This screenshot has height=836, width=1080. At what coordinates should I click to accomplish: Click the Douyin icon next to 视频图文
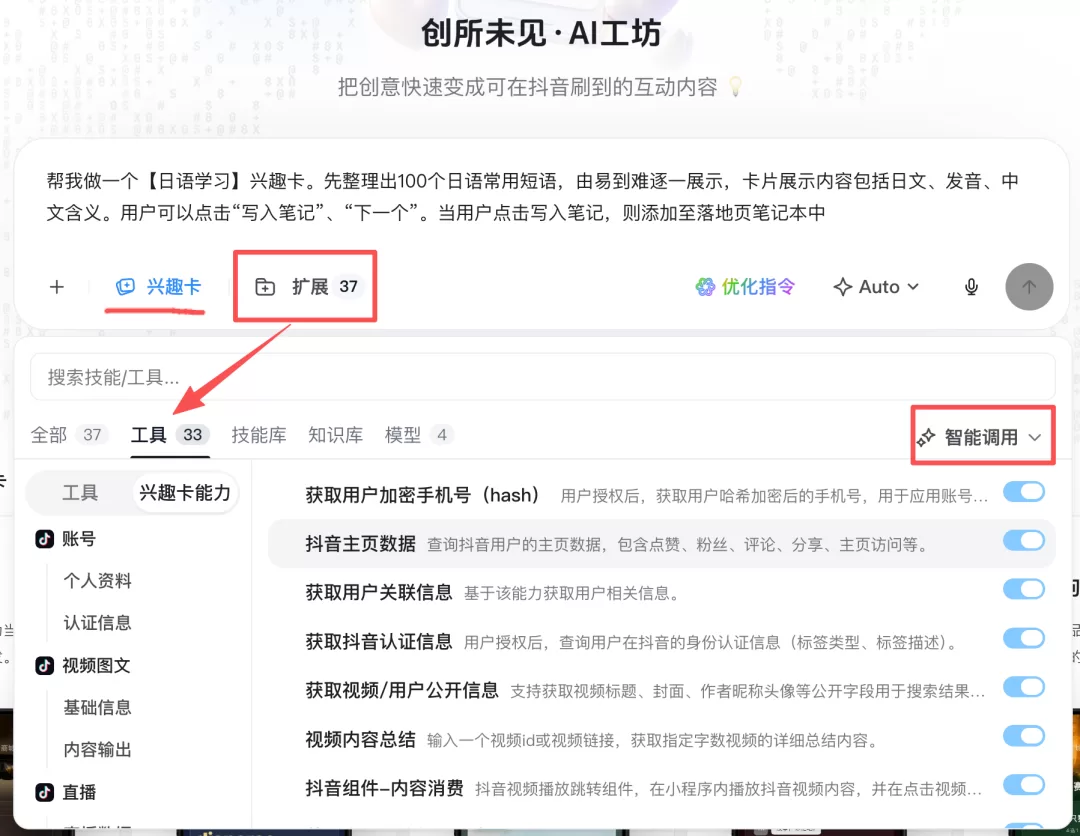[45, 665]
